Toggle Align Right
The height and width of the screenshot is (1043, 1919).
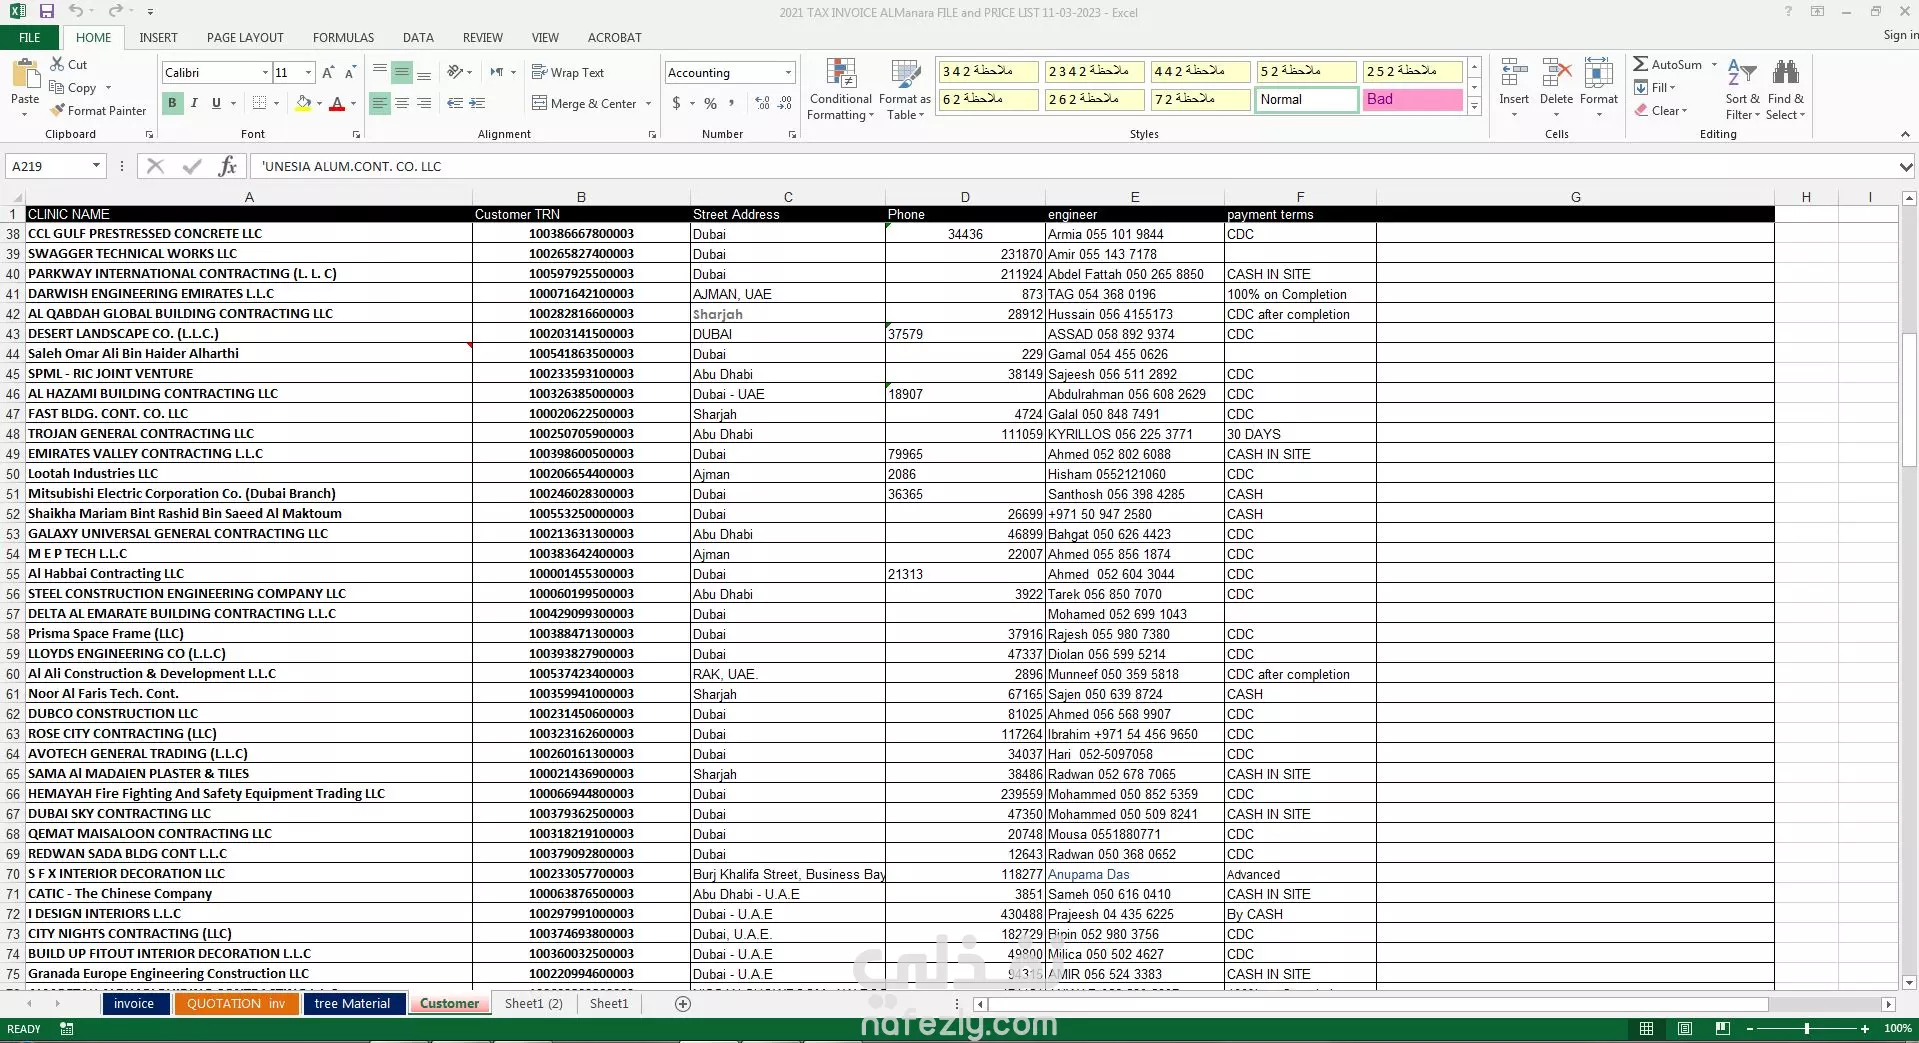pyautogui.click(x=424, y=103)
